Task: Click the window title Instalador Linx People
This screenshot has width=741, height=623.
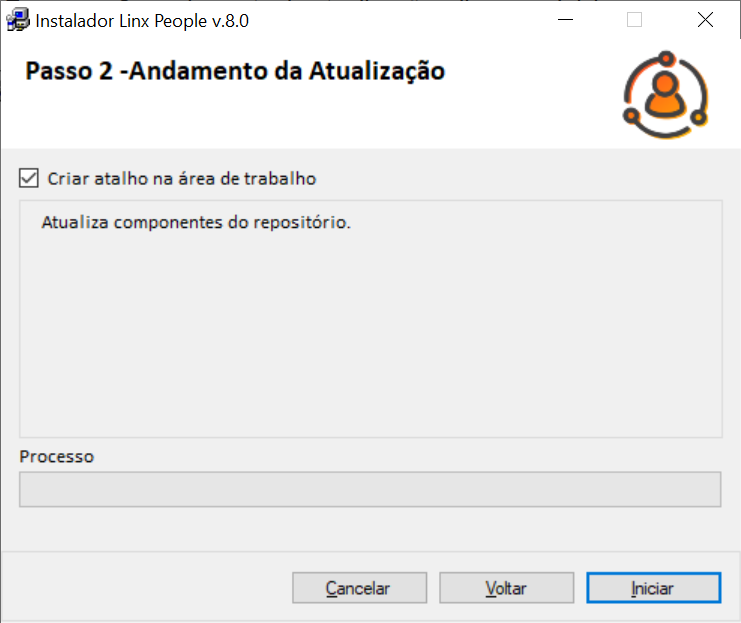Action: [142, 21]
